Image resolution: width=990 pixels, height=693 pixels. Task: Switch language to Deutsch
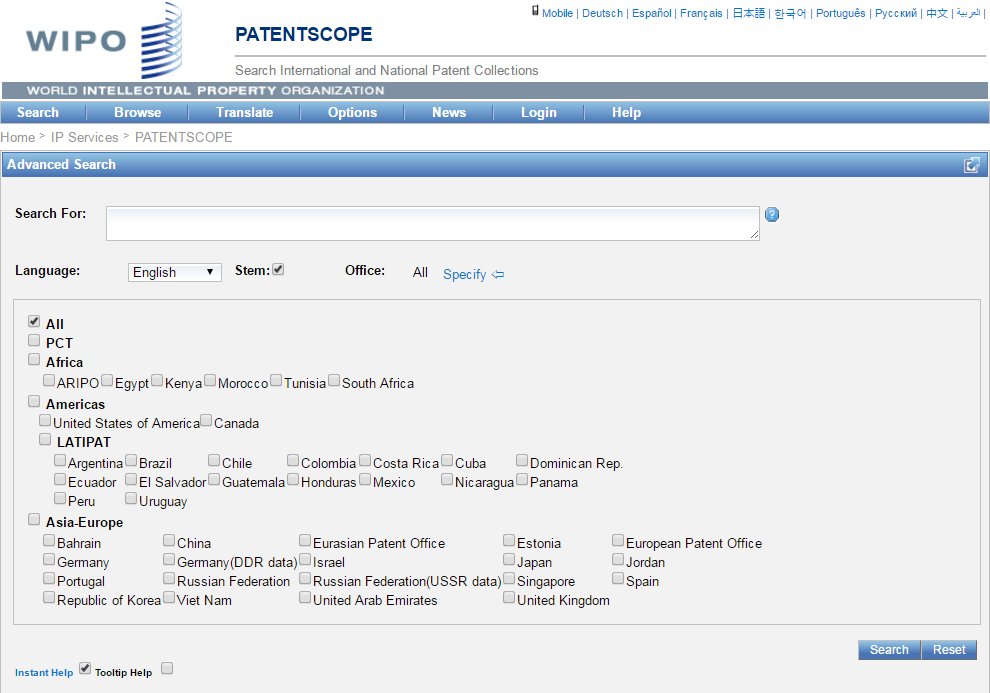point(602,13)
